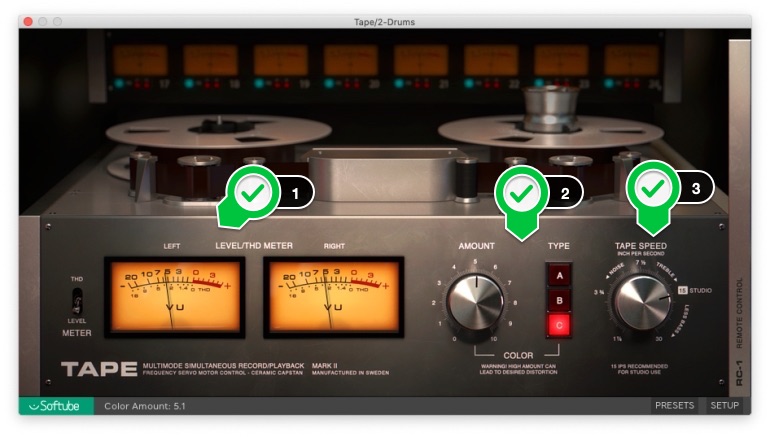The height and width of the screenshot is (437, 770).
Task: Close the Tape/2-Drums plugin window
Action: point(27,21)
